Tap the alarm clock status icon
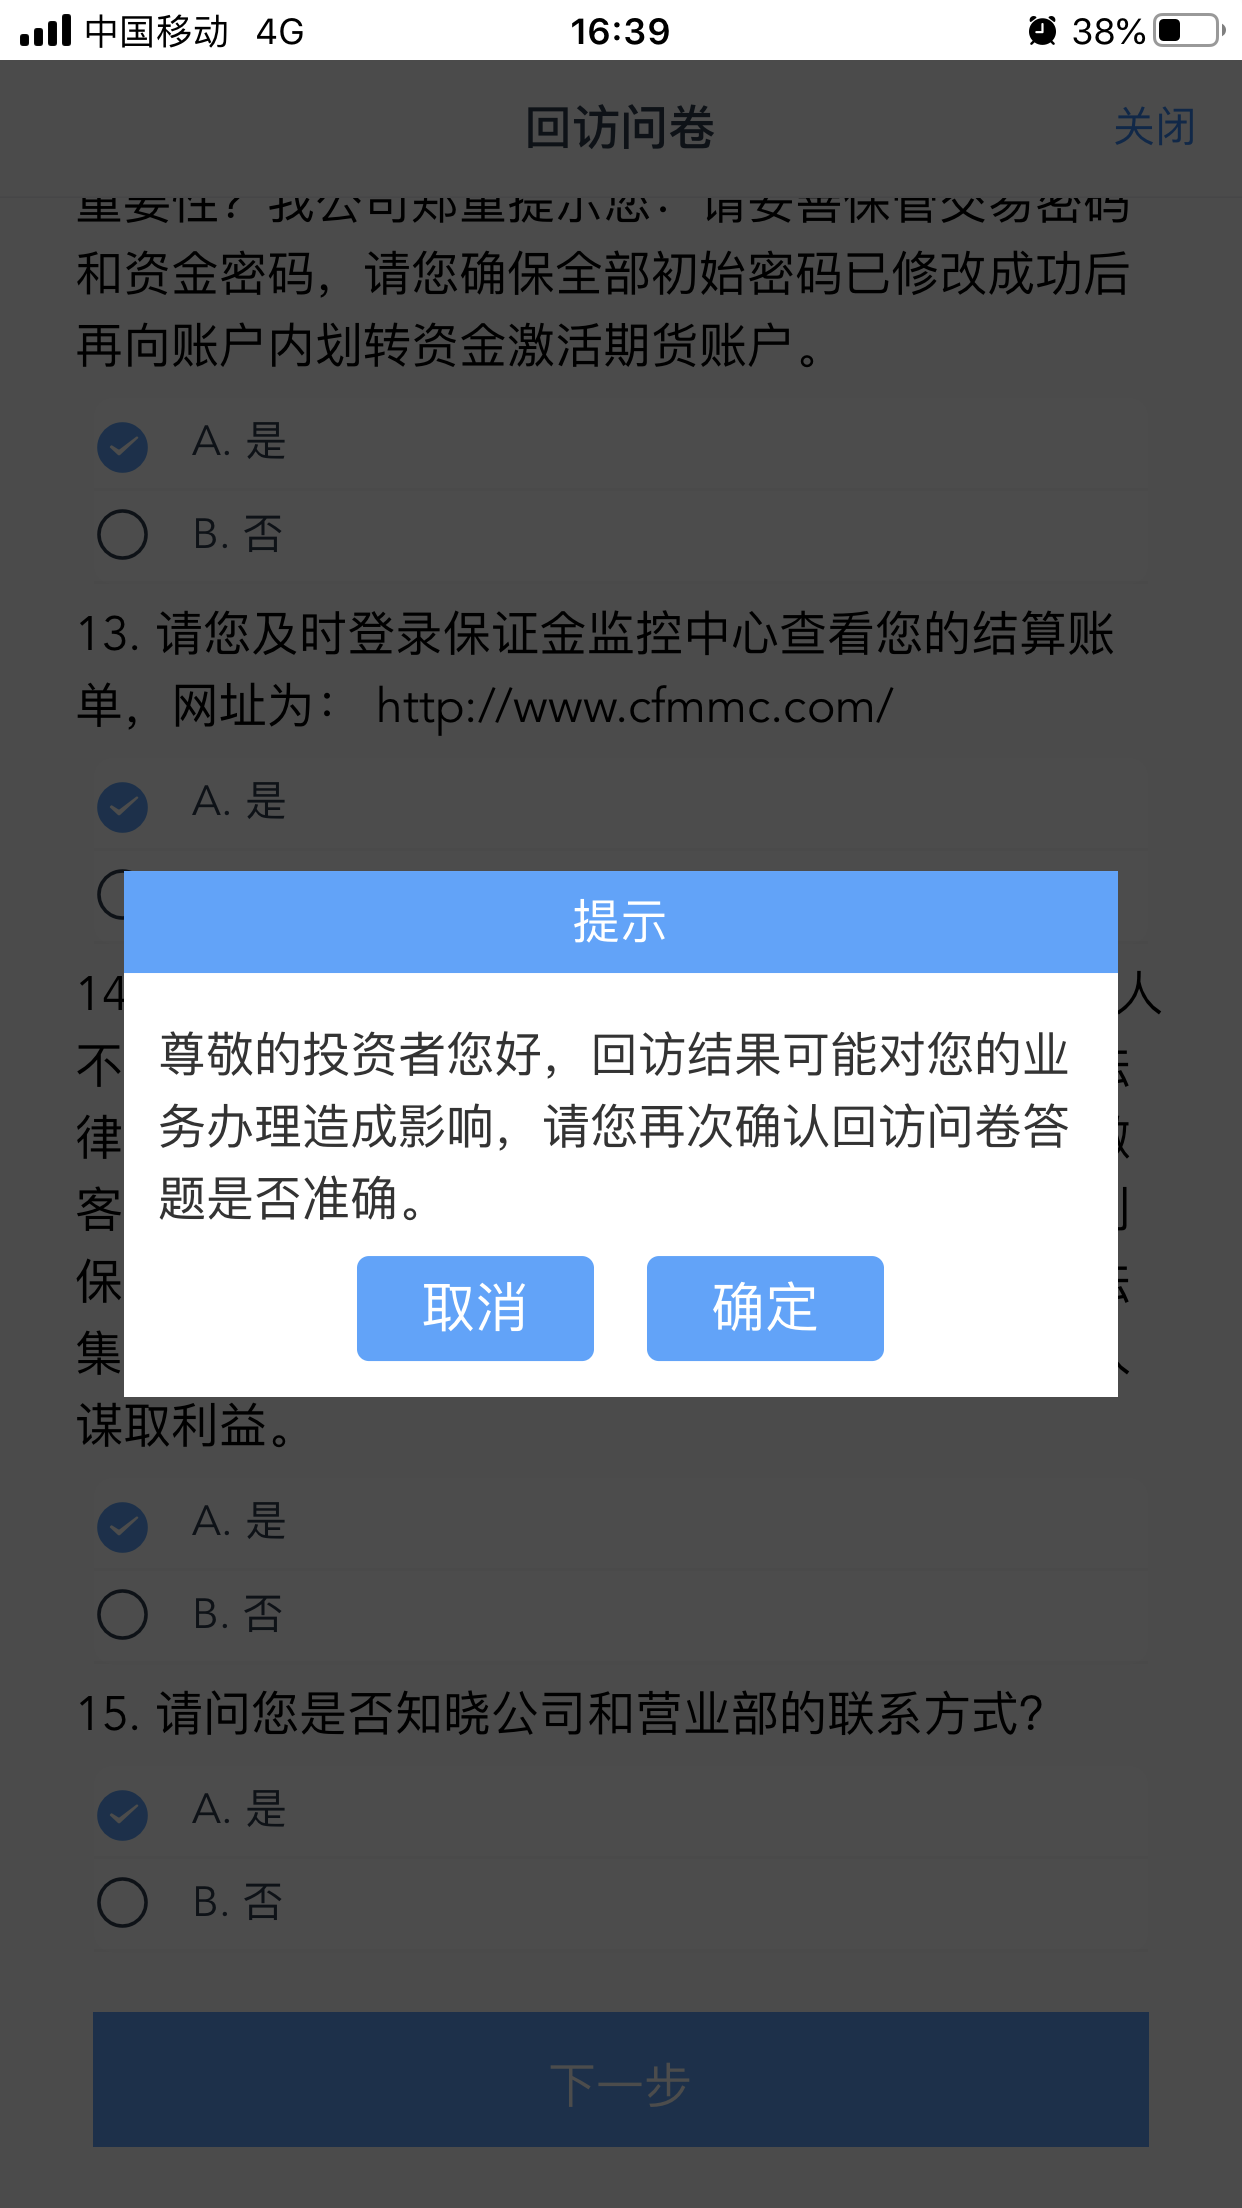Image resolution: width=1242 pixels, height=2208 pixels. pyautogui.click(x=1042, y=31)
